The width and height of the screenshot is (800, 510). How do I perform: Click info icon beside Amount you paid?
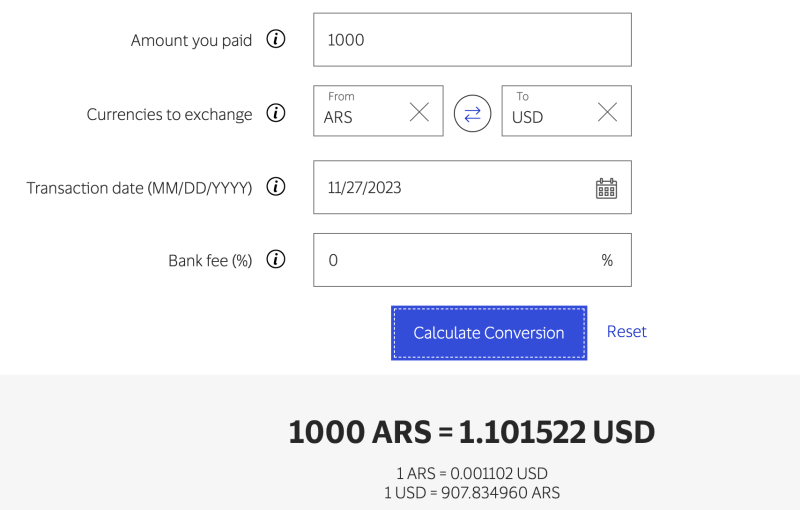pyautogui.click(x=276, y=40)
